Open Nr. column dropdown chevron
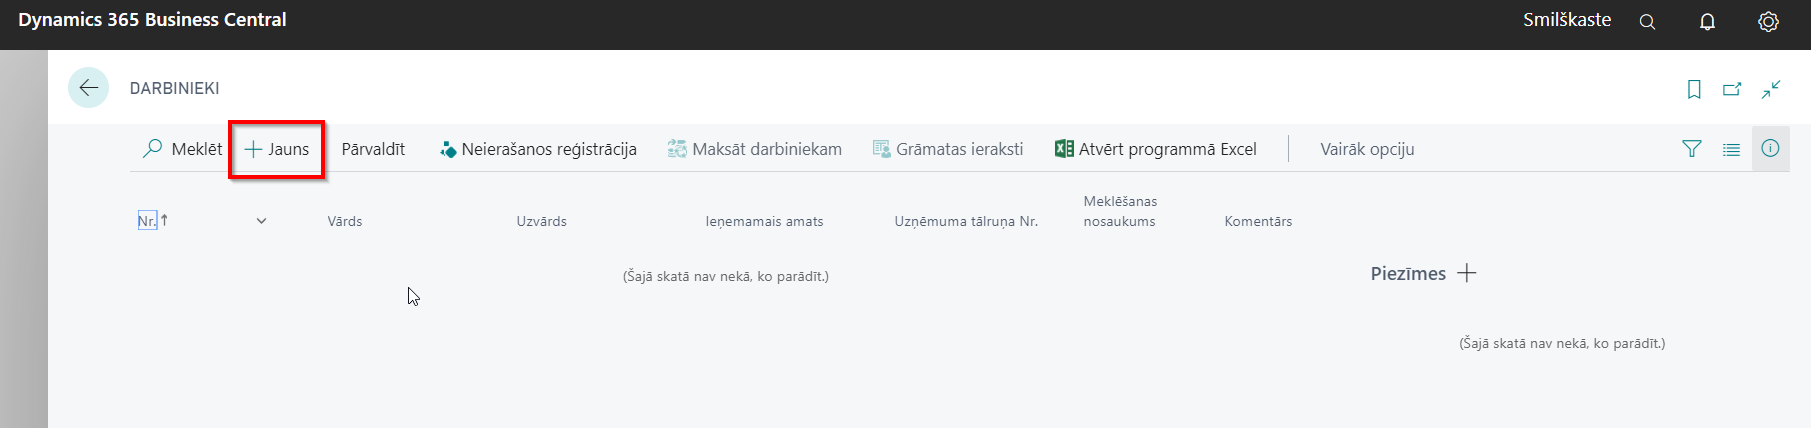This screenshot has height=428, width=1811. coord(261,221)
